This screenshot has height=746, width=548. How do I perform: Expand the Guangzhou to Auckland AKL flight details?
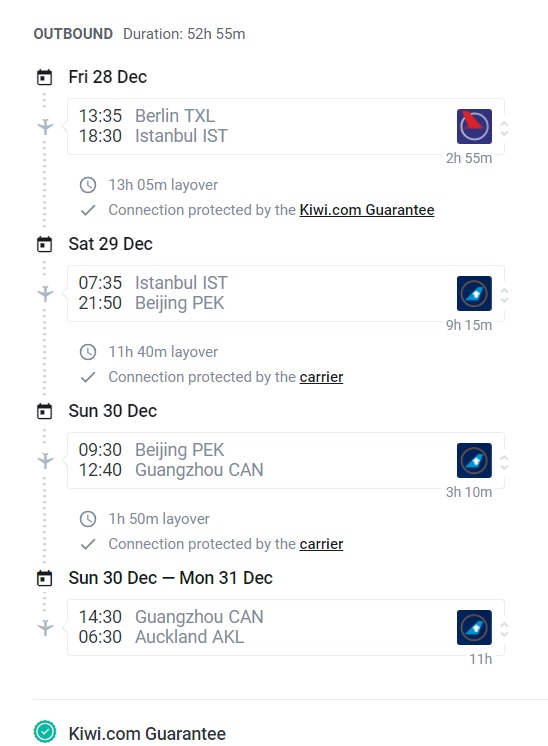[504, 629]
